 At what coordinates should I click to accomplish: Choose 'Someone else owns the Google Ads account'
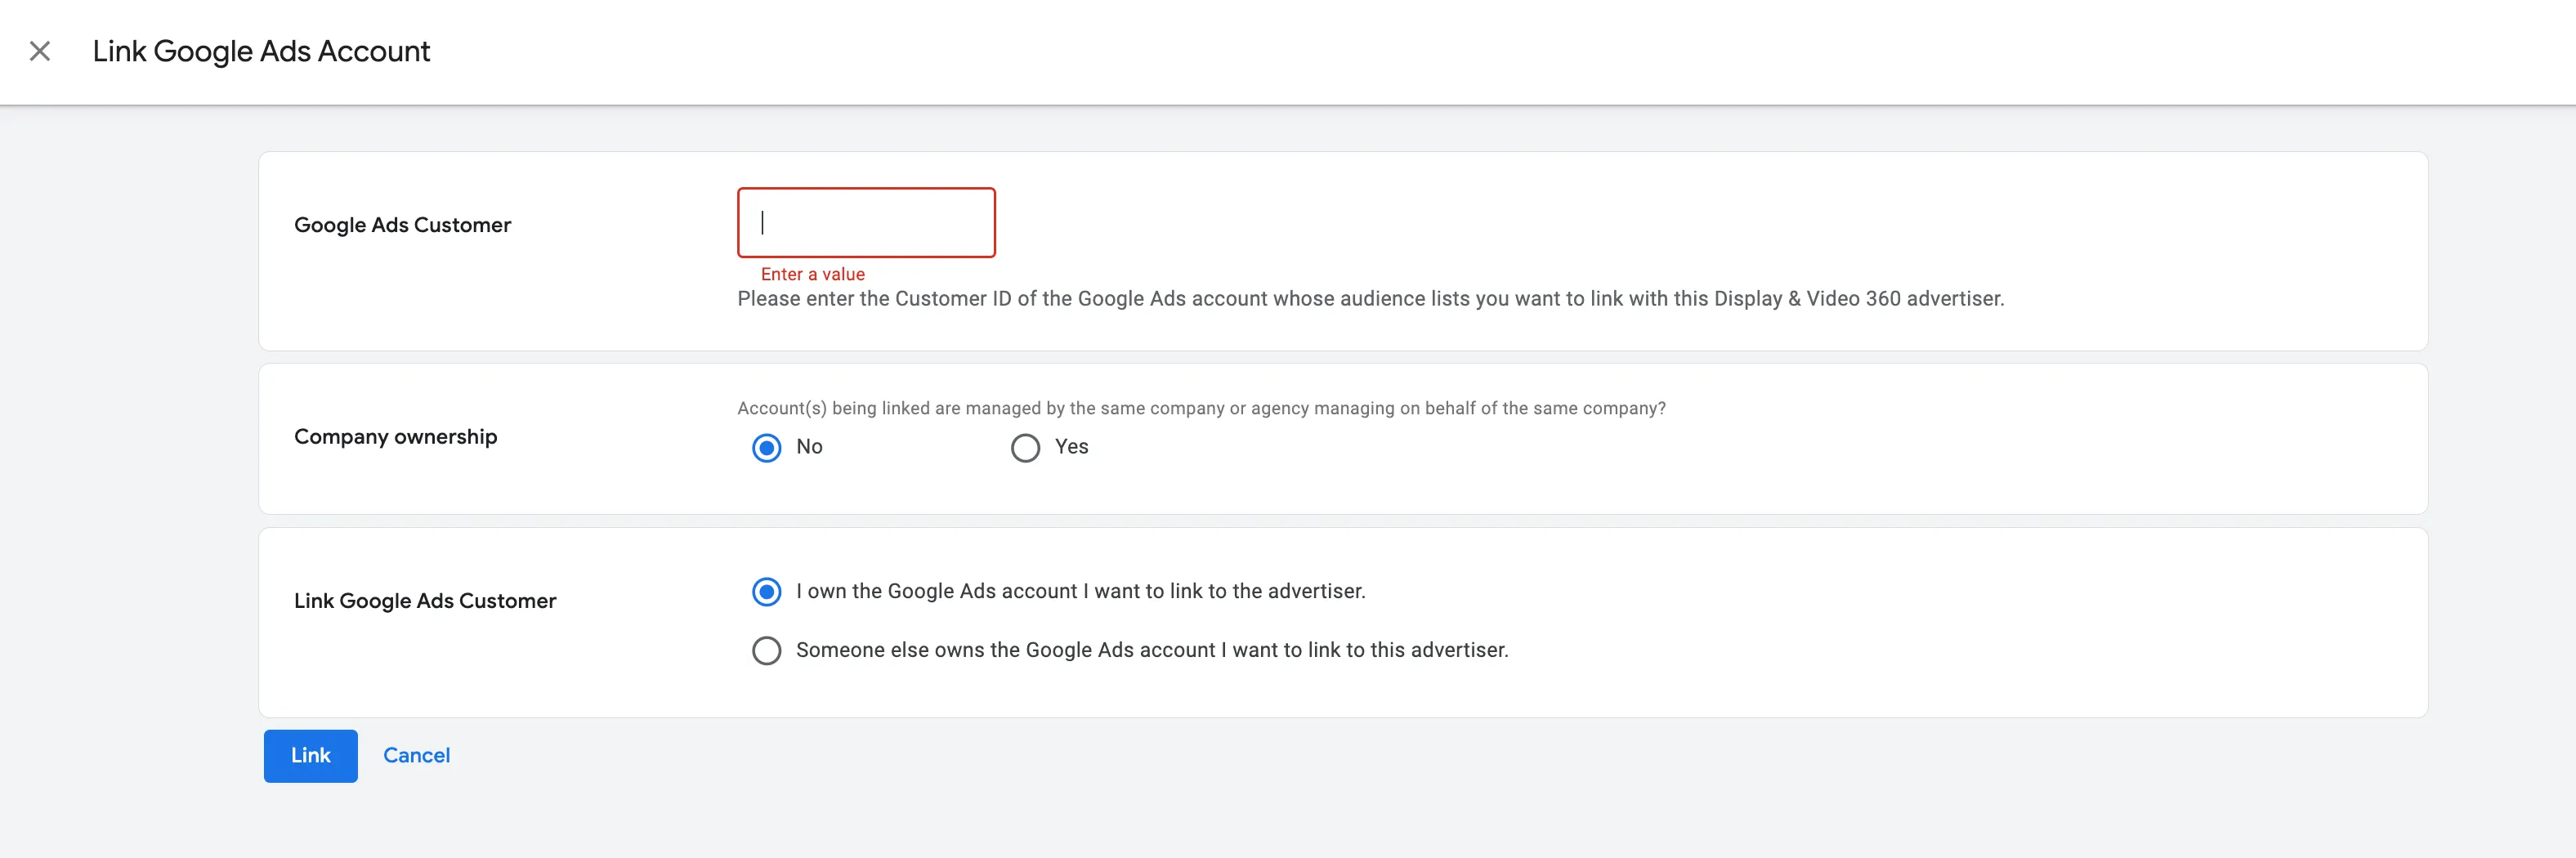767,651
